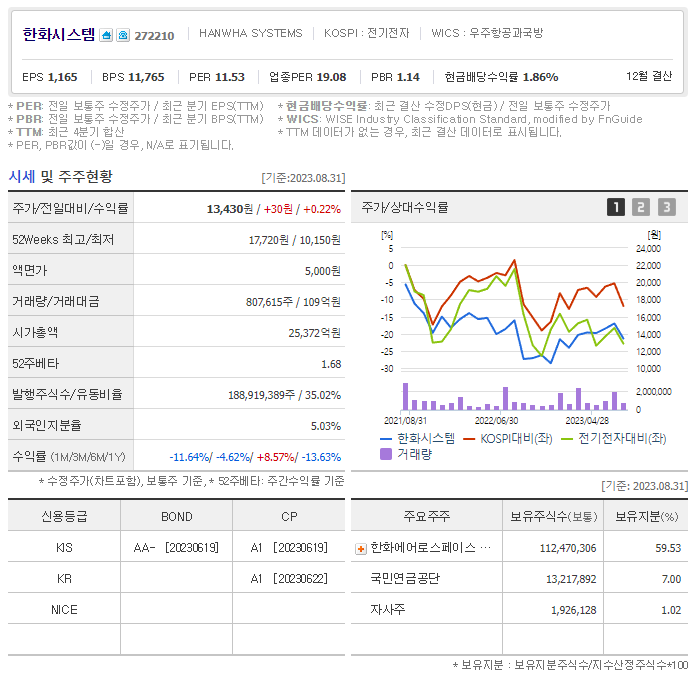Image resolution: width=699 pixels, height=678 pixels.
Task: Click the HANWHA SYSTEMS English name
Action: (251, 33)
